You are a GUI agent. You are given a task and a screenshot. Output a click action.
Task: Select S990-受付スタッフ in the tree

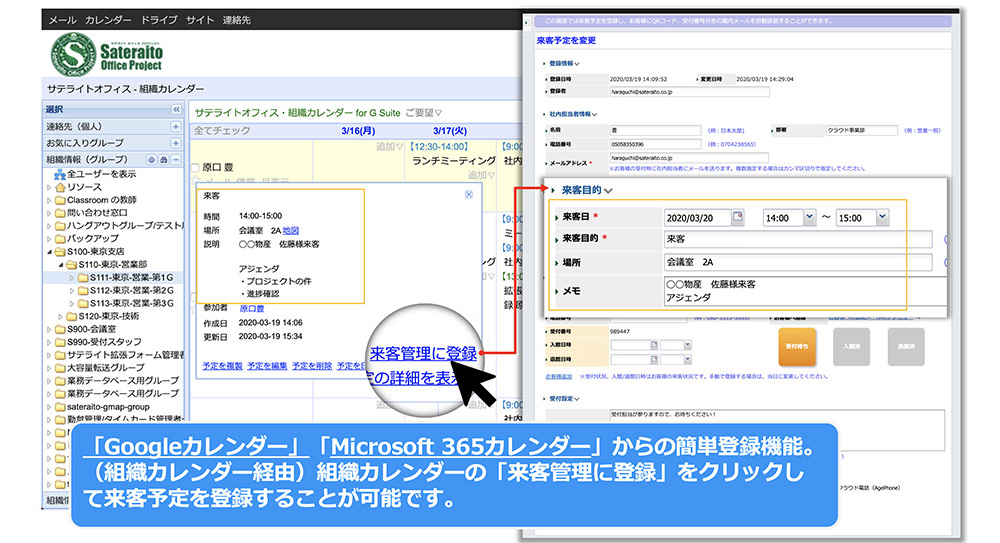[104, 342]
